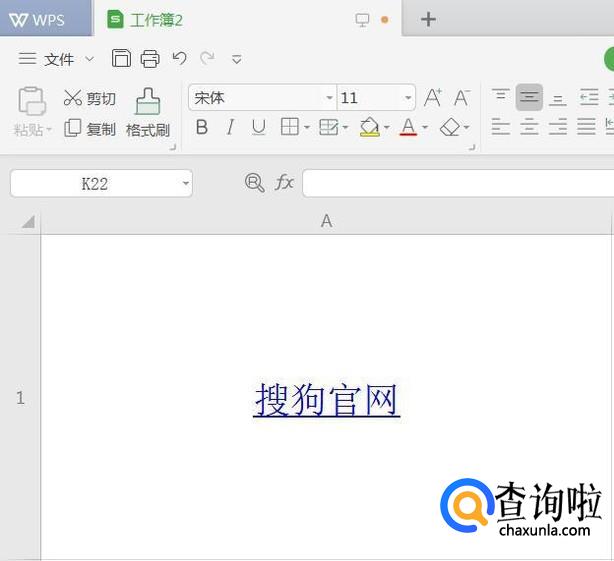Screen dimensions: 614x561
Task: Open the 搜狗官网 hyperlink in cell
Action: click(327, 399)
